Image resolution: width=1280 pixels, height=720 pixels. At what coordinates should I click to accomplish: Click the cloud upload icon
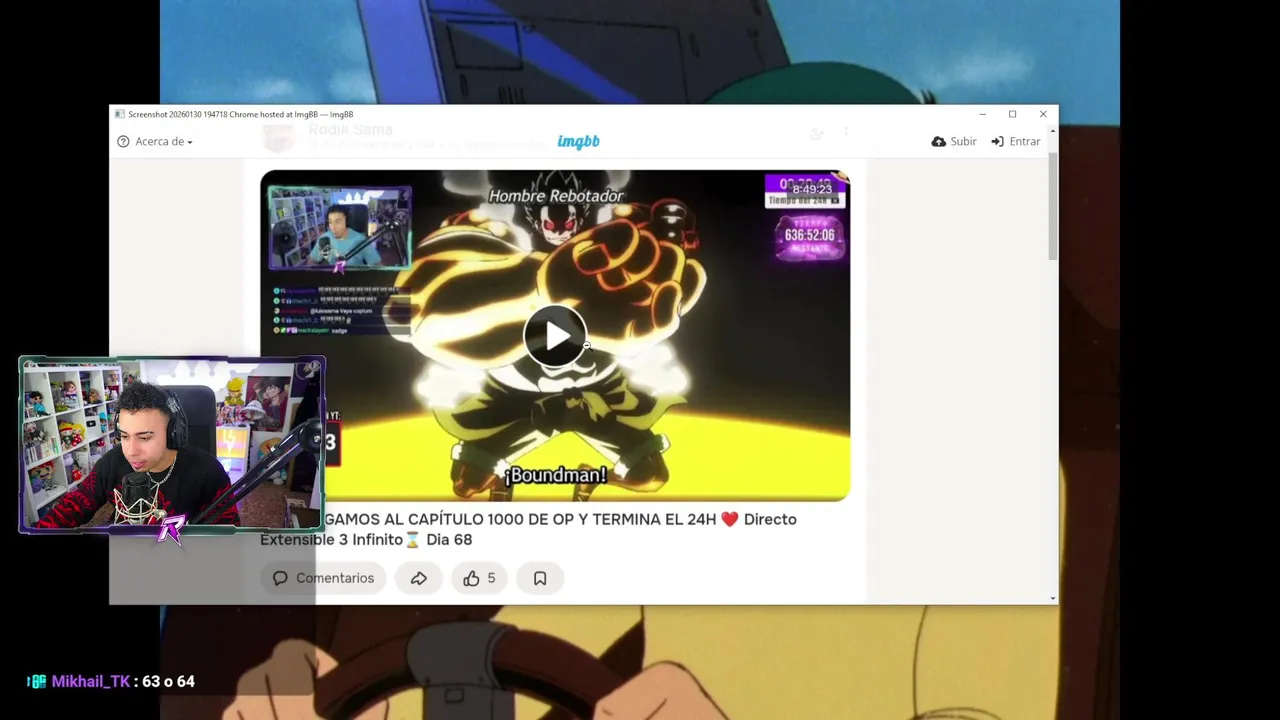(938, 142)
